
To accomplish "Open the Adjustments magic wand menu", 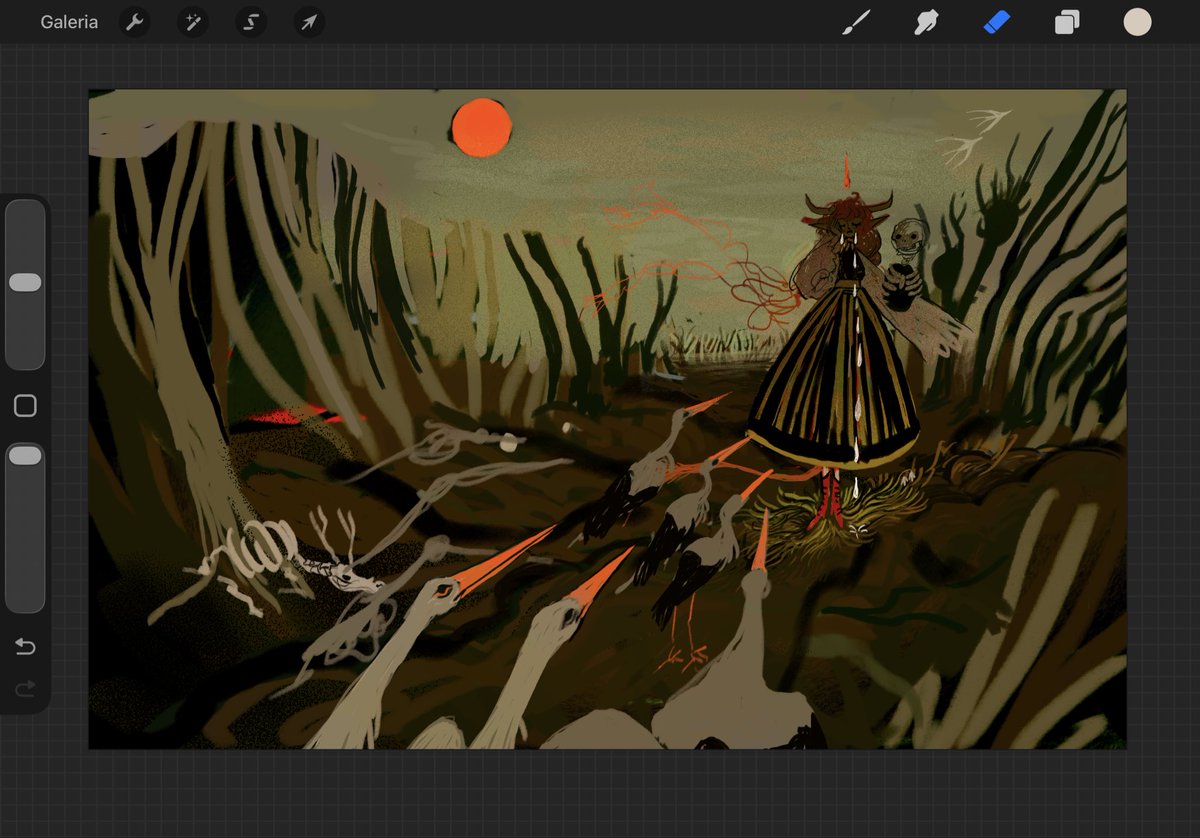I will click(x=192, y=22).
